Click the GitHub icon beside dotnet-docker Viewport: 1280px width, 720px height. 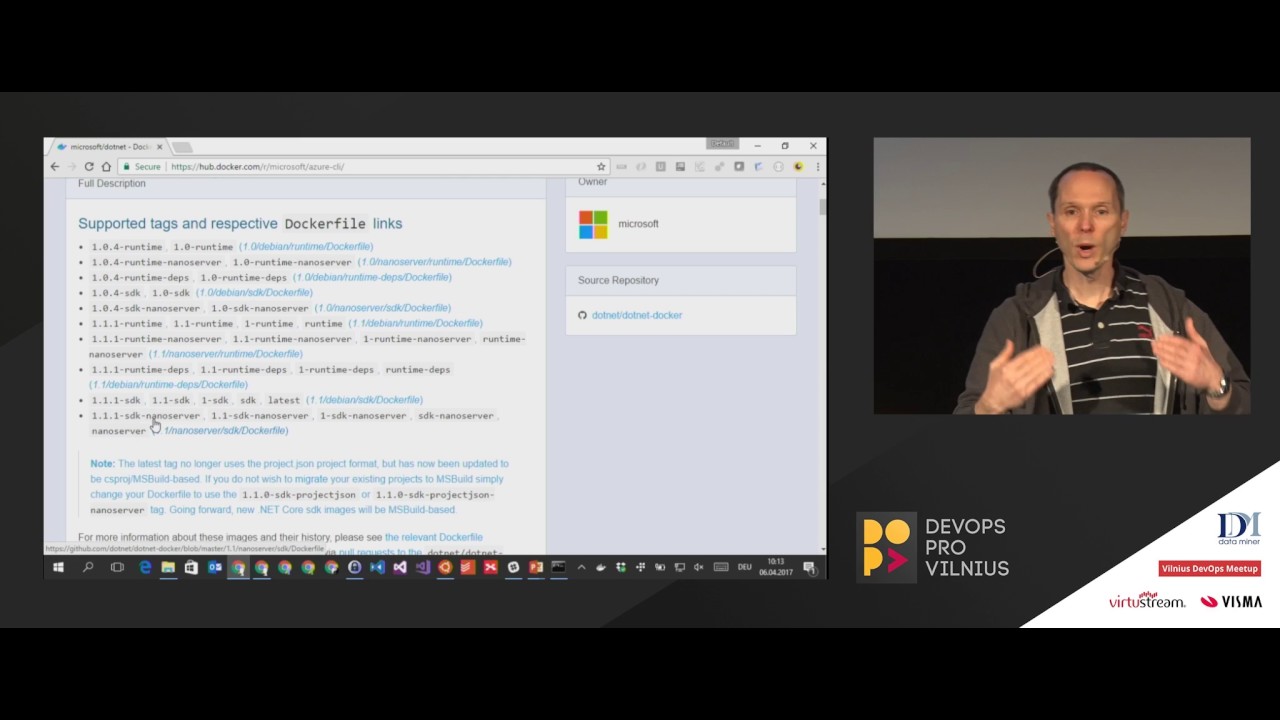point(582,315)
